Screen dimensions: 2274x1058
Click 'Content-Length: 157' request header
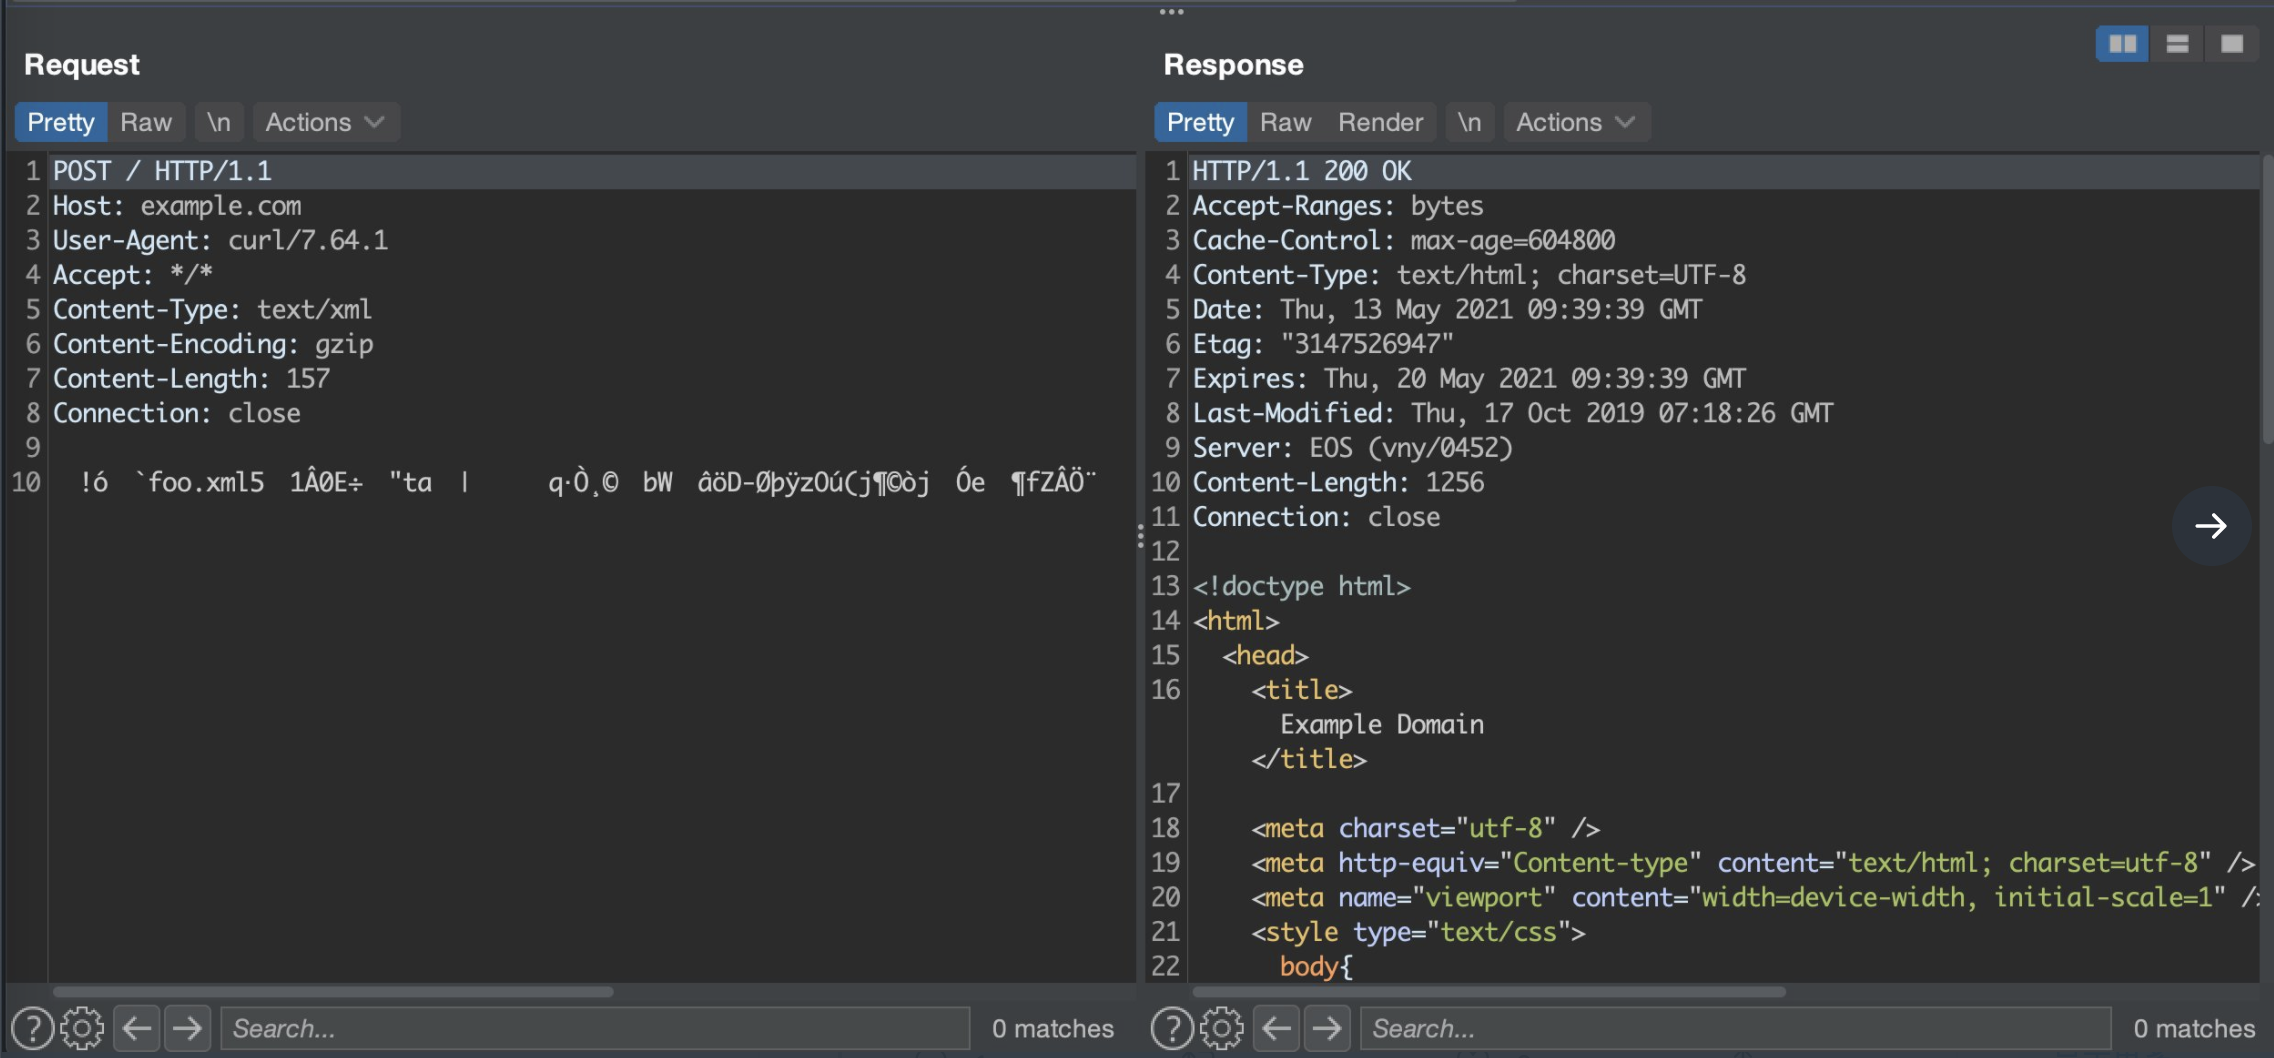coord(191,378)
